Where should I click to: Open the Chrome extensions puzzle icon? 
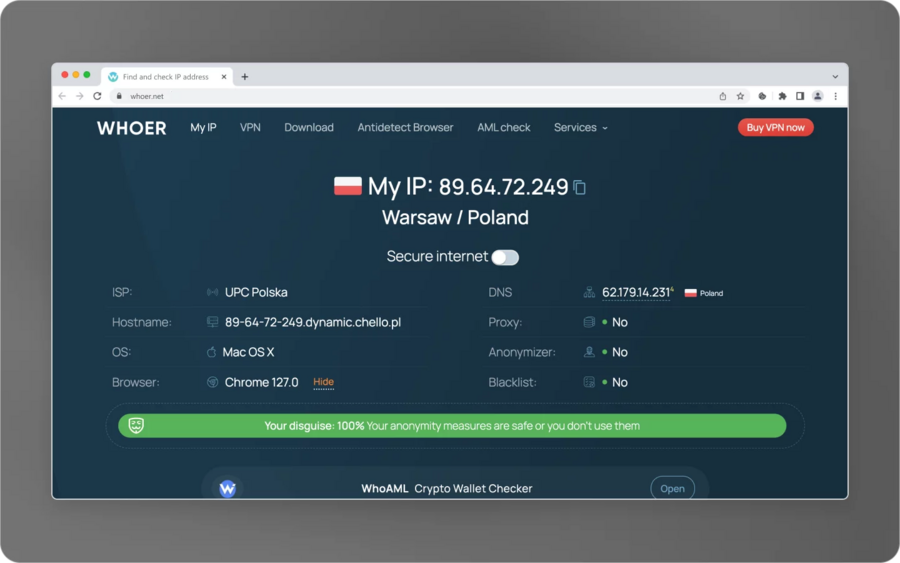[x=782, y=96]
